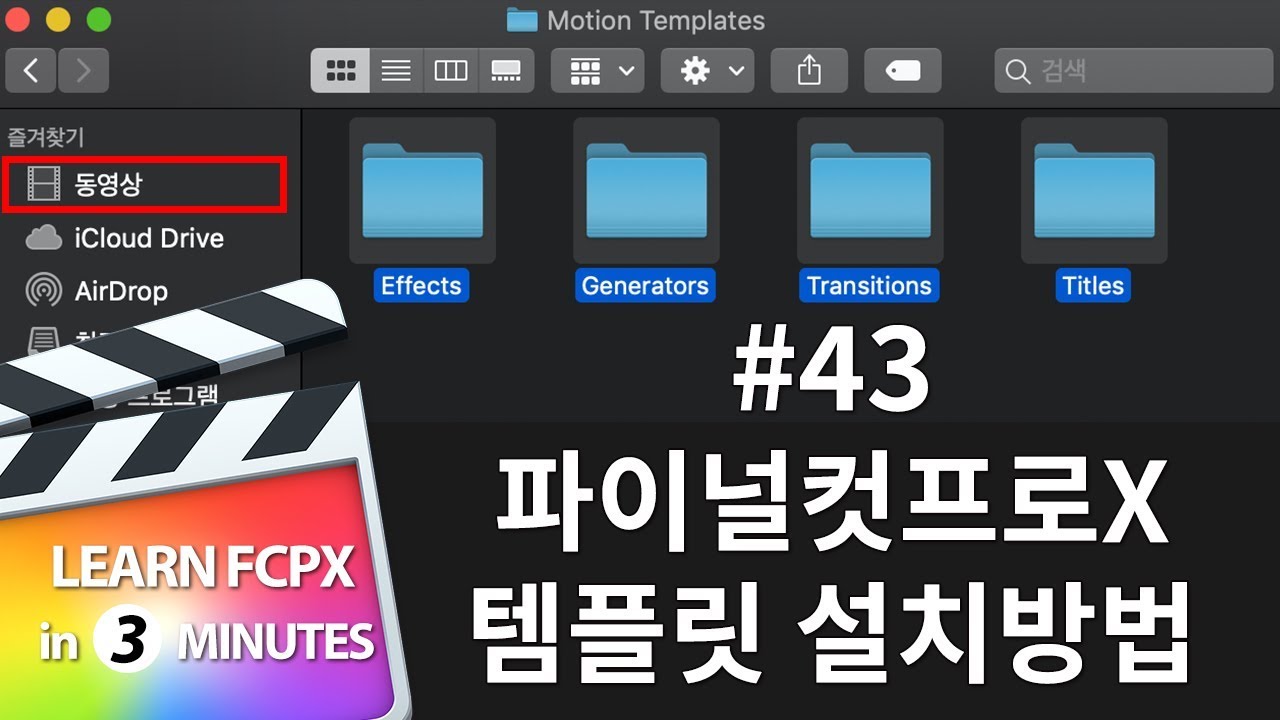Viewport: 1280px width, 720px height.
Task: Go back with the left chevron button
Action: [31, 71]
